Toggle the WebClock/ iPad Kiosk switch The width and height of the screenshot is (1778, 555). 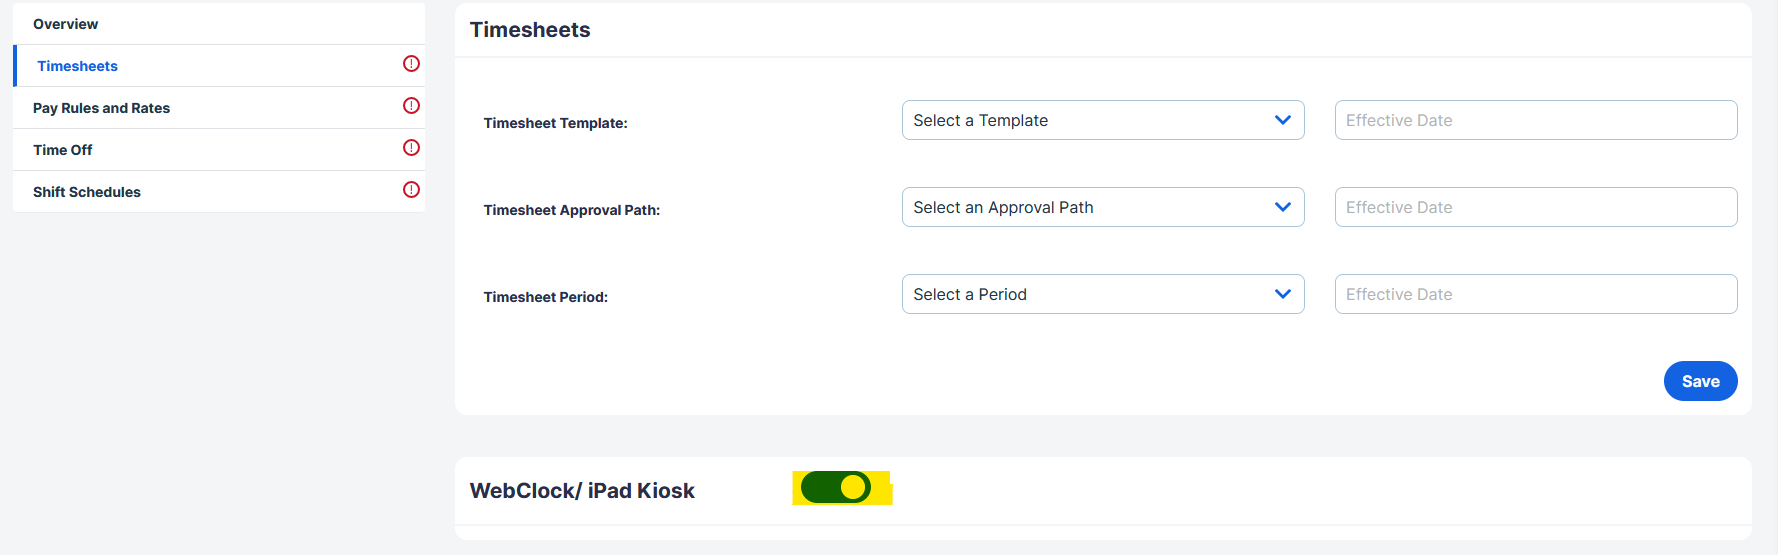[x=836, y=488]
